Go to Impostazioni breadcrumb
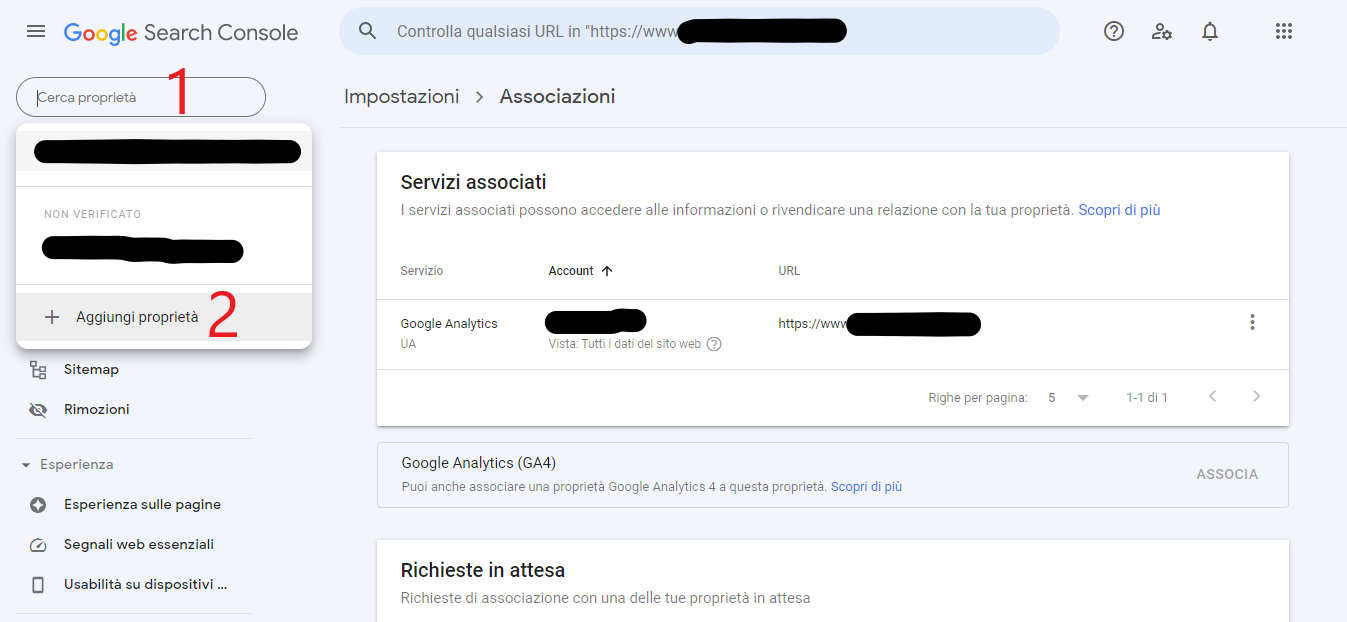The width and height of the screenshot is (1347, 622). click(401, 97)
